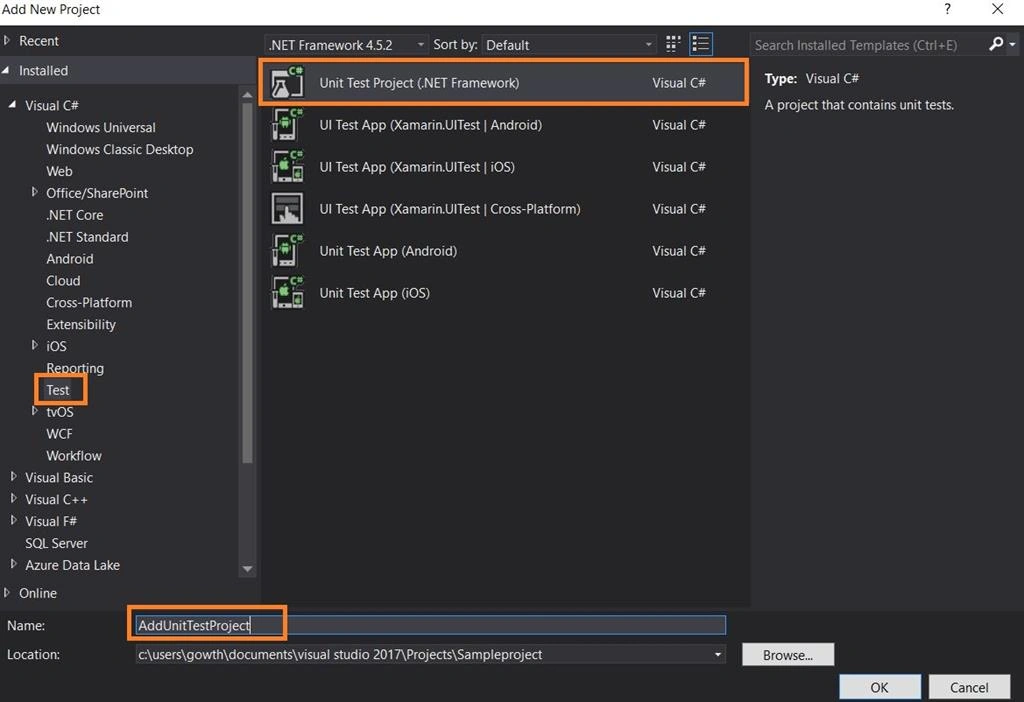Open the Location path dropdown arrow
The image size is (1024, 702).
point(718,654)
